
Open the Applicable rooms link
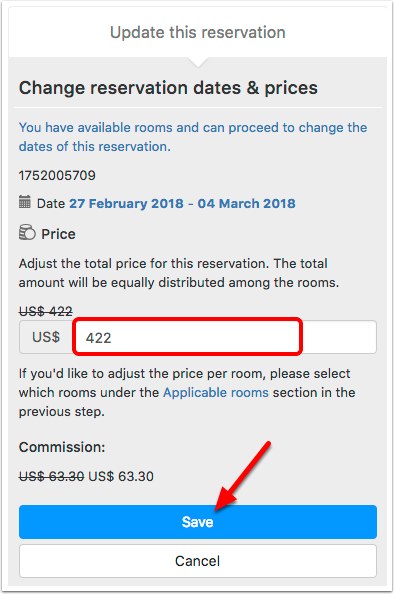point(216,392)
